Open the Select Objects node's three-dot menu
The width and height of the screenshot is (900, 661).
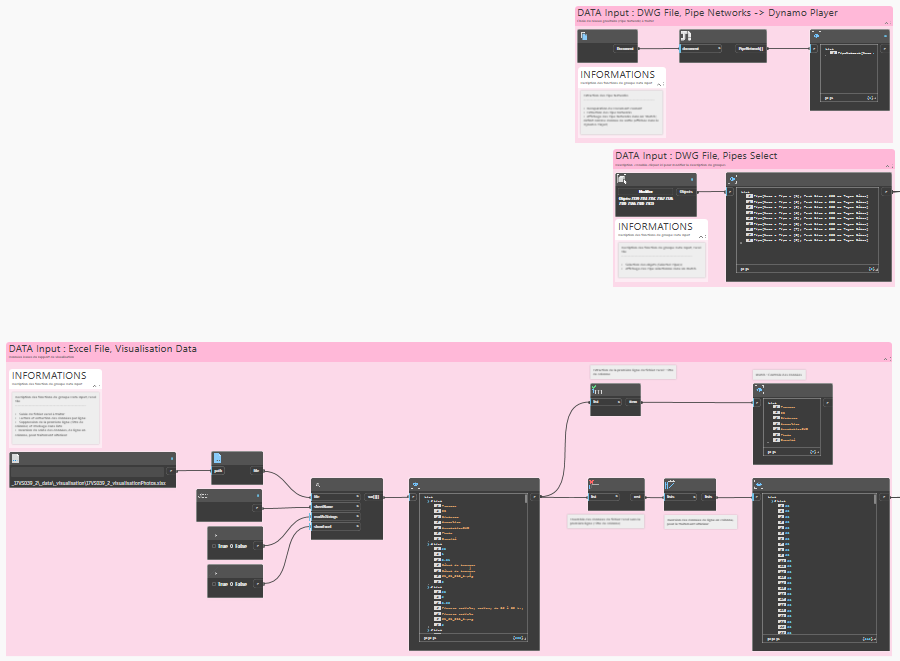point(692,180)
